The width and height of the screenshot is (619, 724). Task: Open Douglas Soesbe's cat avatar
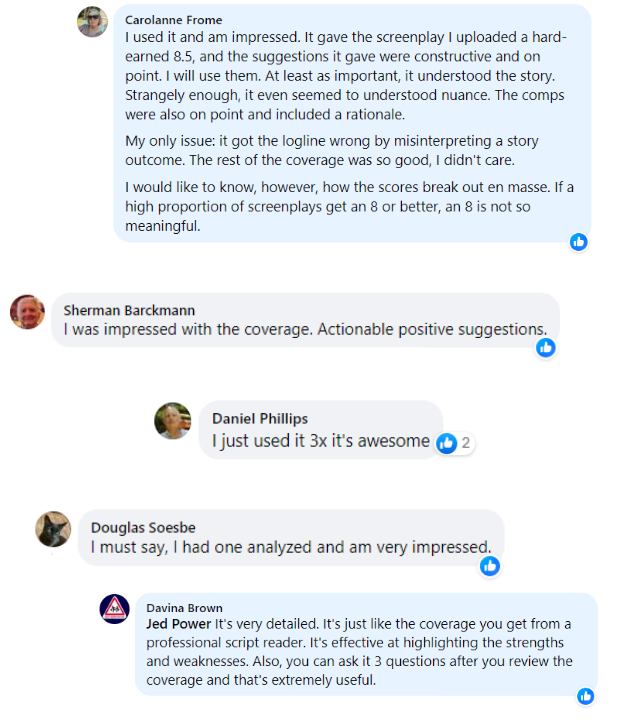(54, 529)
